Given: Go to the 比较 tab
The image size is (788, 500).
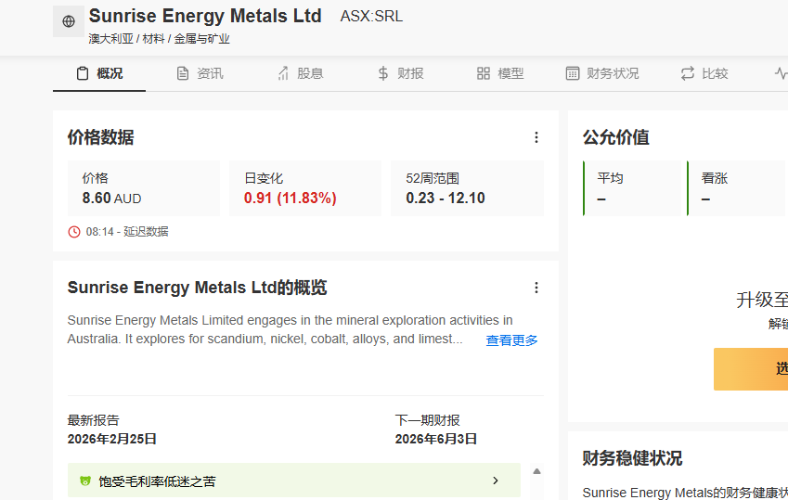Looking at the screenshot, I should click(x=704, y=73).
